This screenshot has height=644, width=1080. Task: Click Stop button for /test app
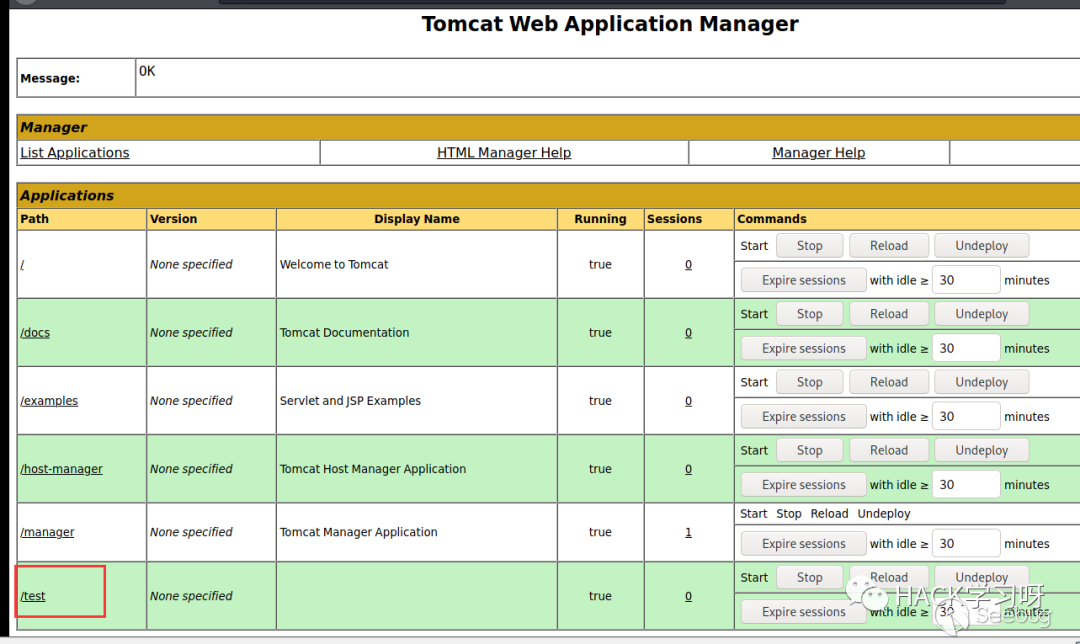click(x=809, y=578)
